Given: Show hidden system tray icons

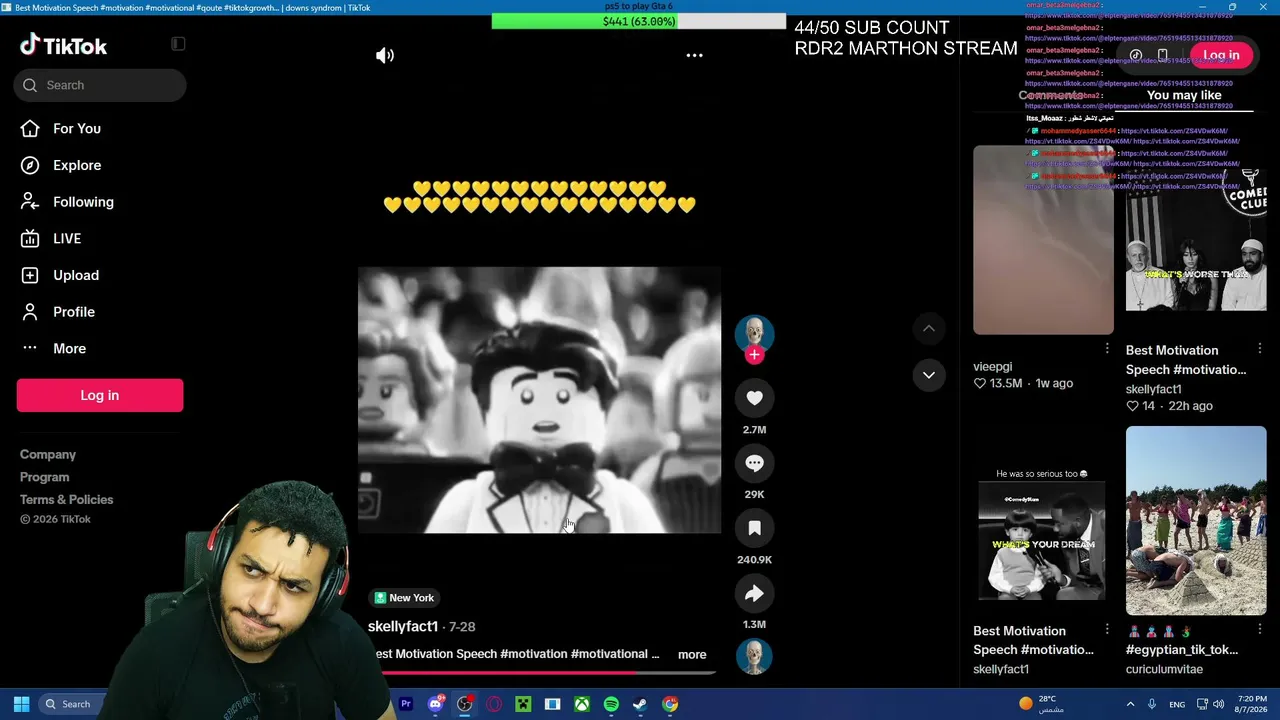Looking at the screenshot, I should point(1131,704).
